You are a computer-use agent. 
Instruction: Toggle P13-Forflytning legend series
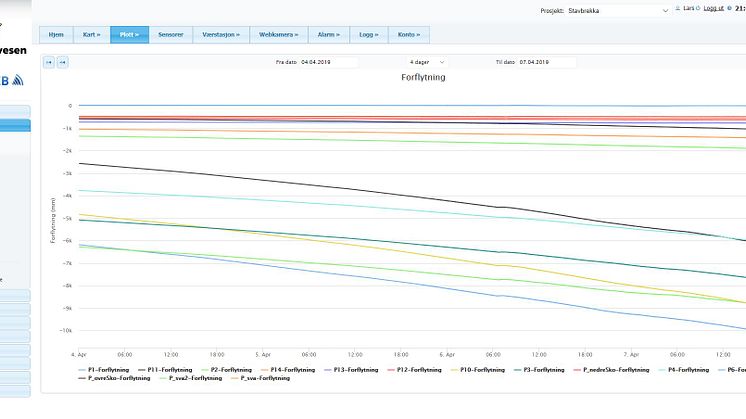pos(351,370)
